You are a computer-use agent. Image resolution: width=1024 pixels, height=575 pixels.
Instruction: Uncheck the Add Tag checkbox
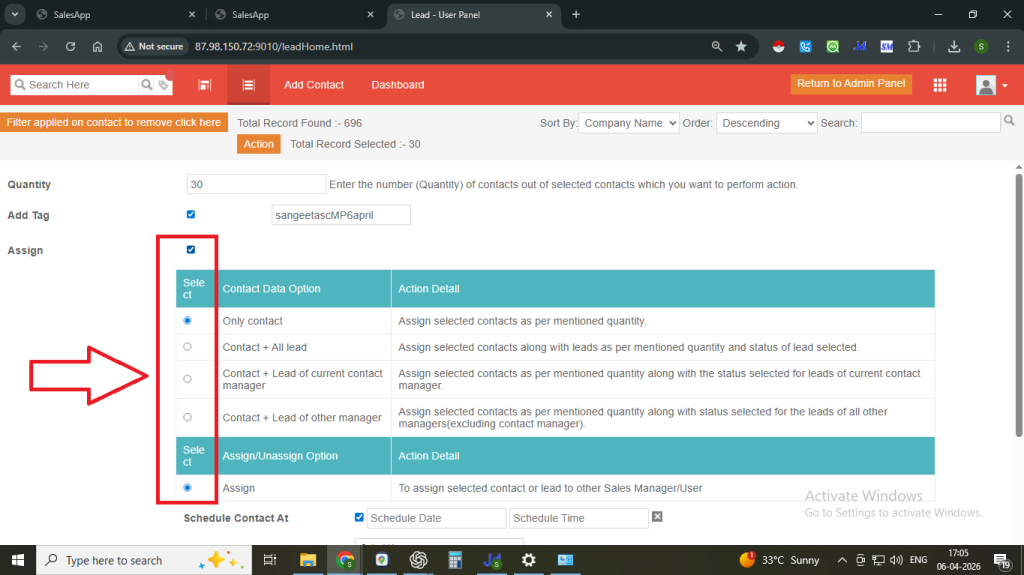pos(191,214)
